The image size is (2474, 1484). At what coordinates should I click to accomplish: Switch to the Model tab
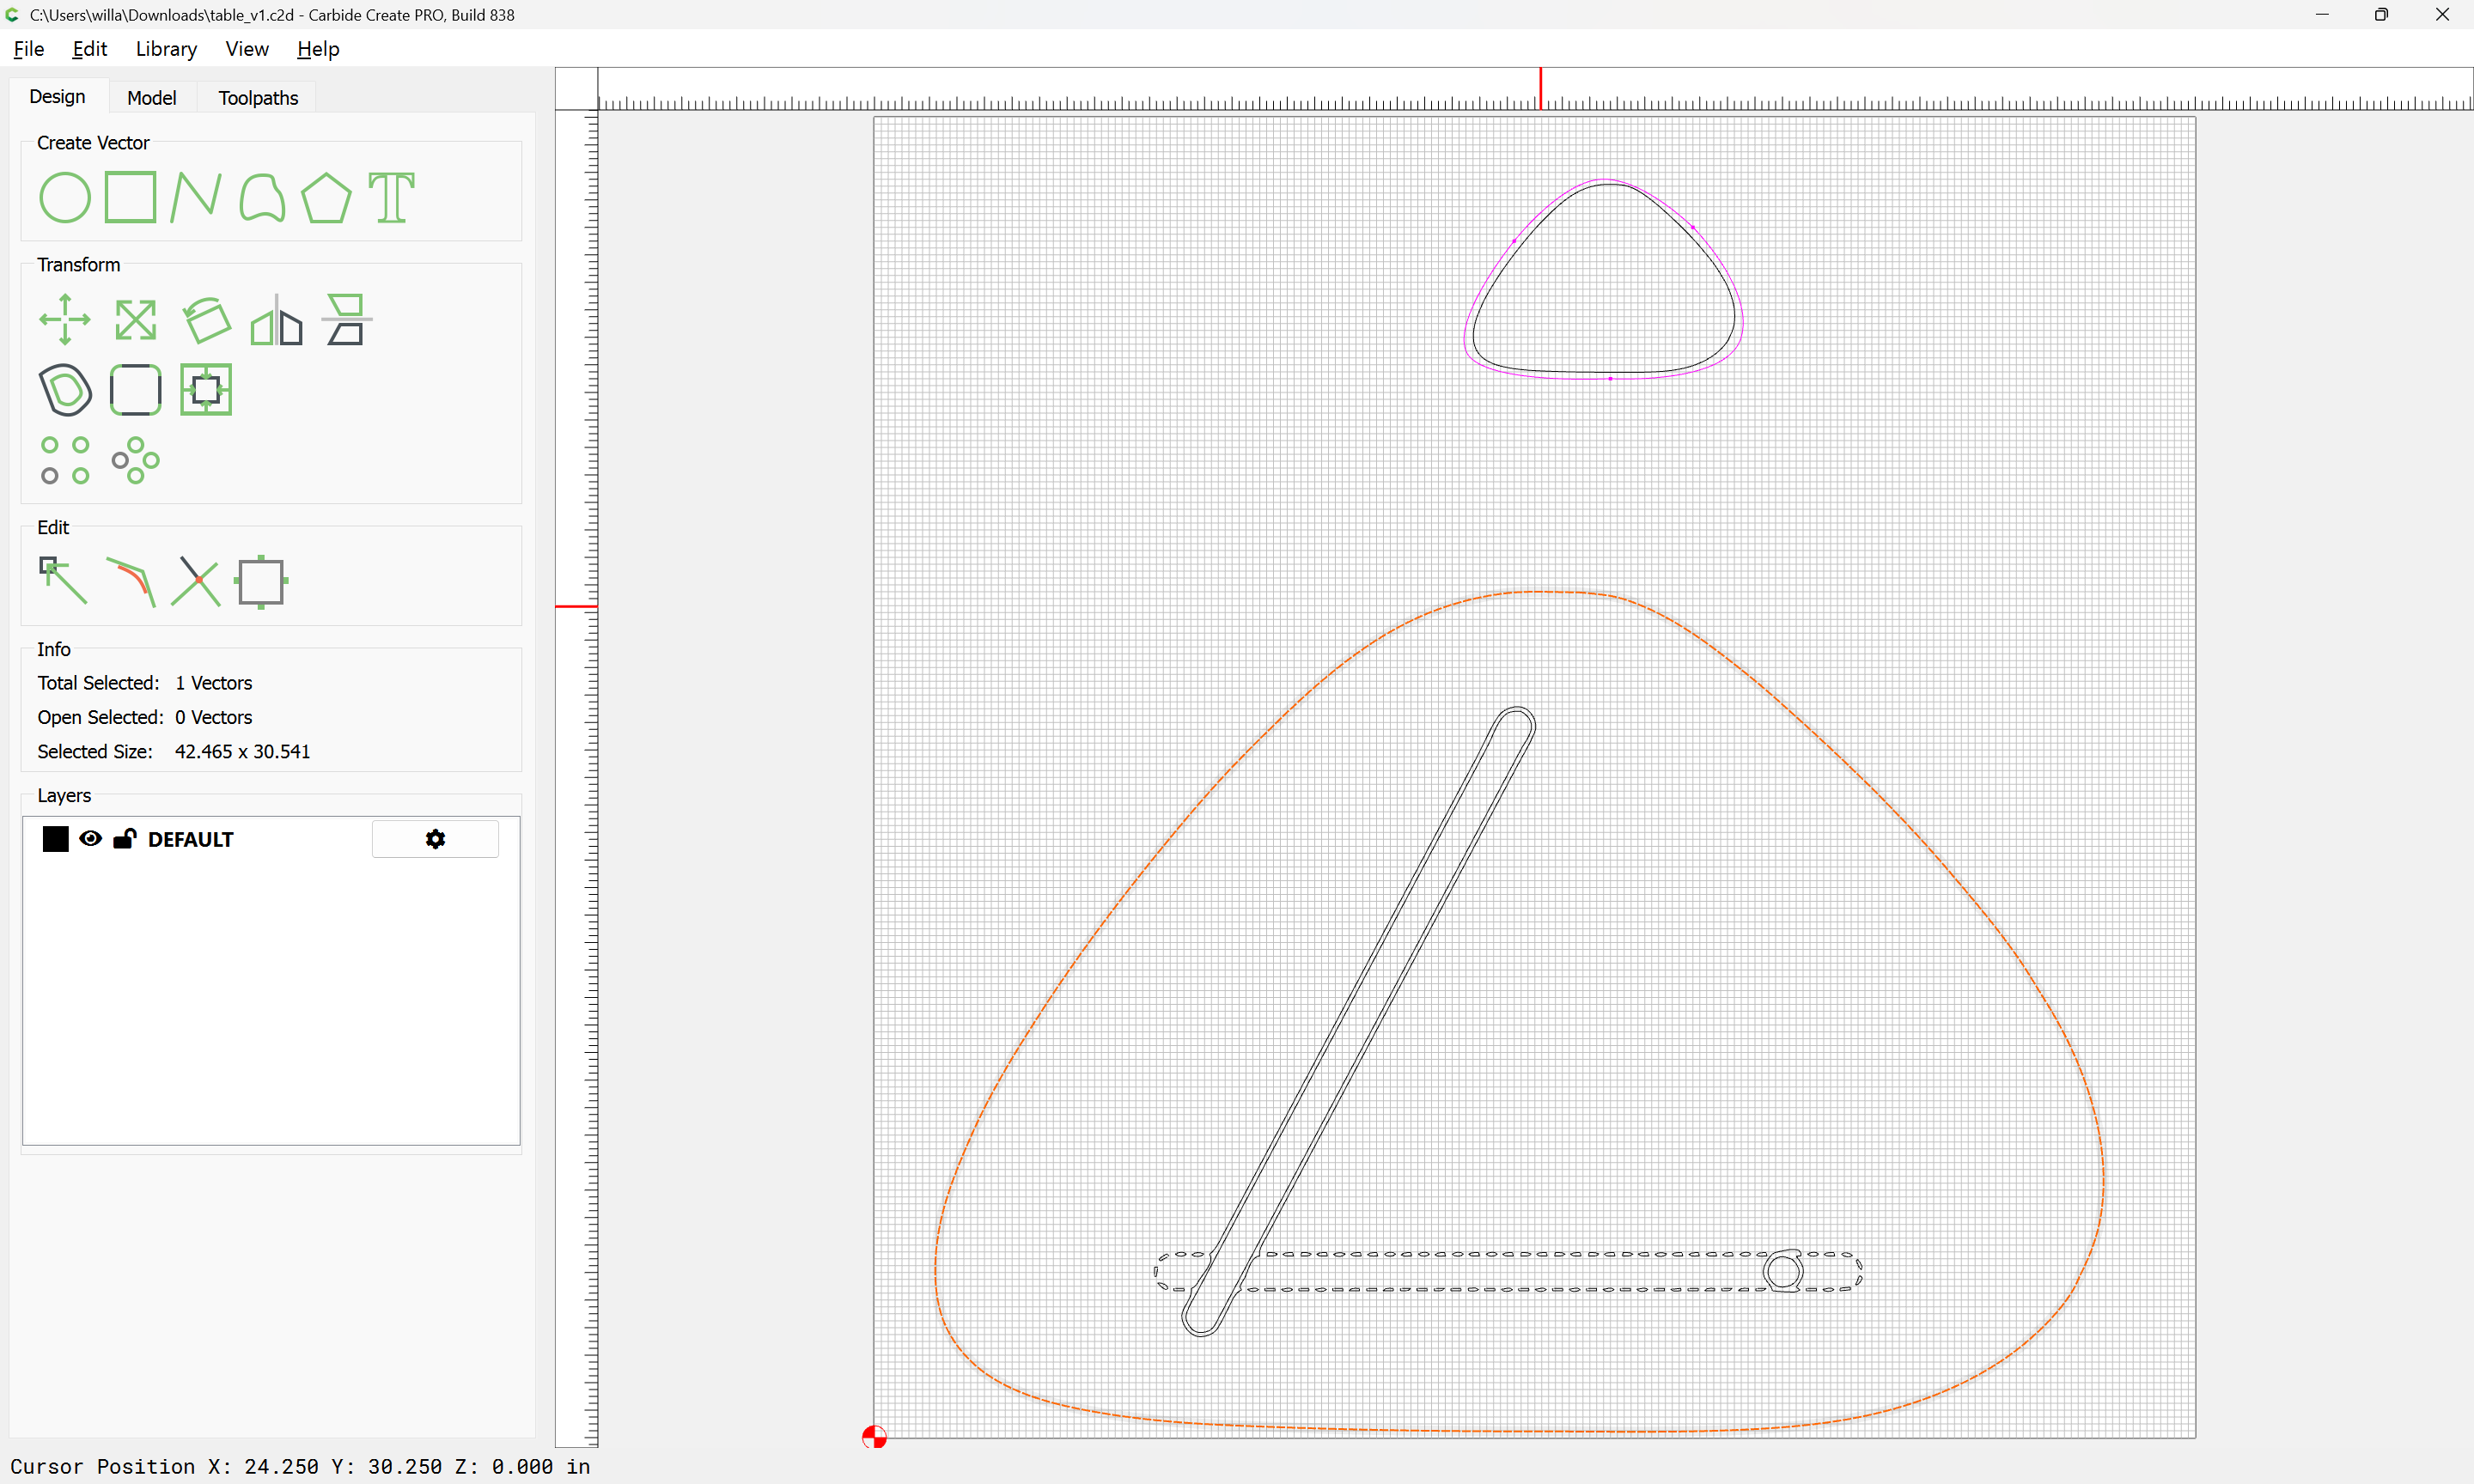pos(152,98)
